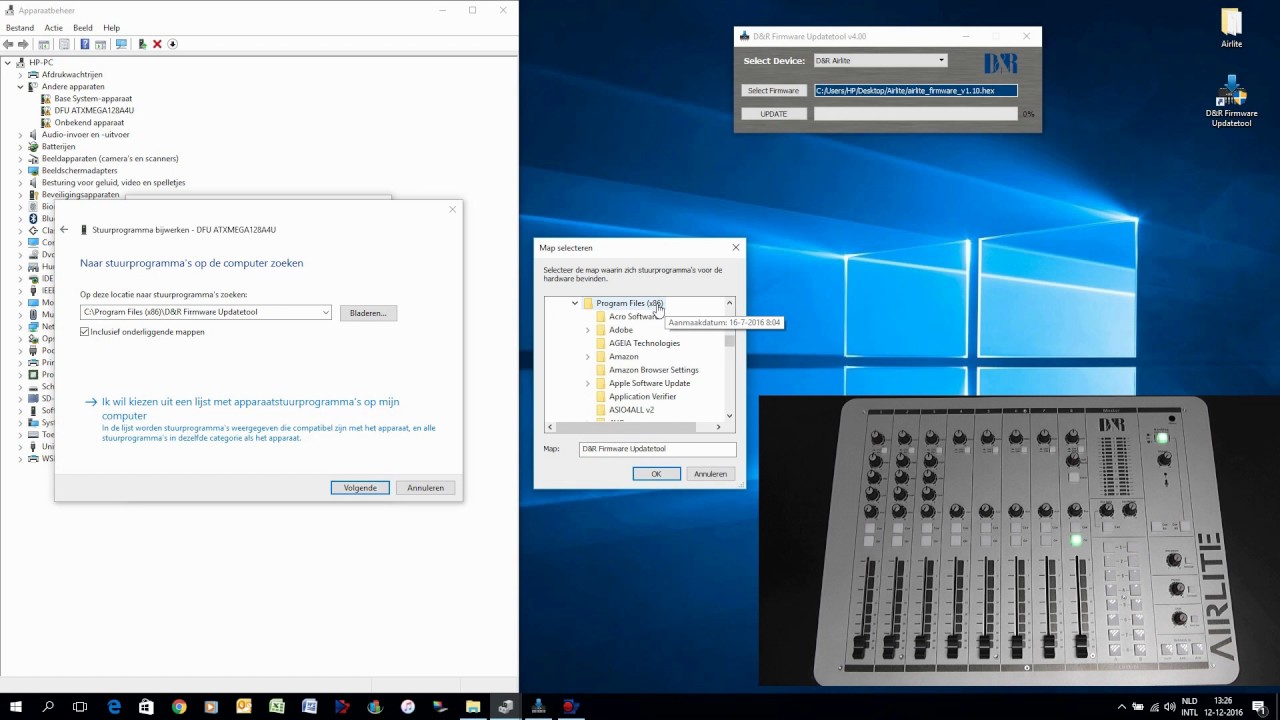The width and height of the screenshot is (1280, 720).
Task: Click the update driver icon with green arrow
Action: coord(142,44)
